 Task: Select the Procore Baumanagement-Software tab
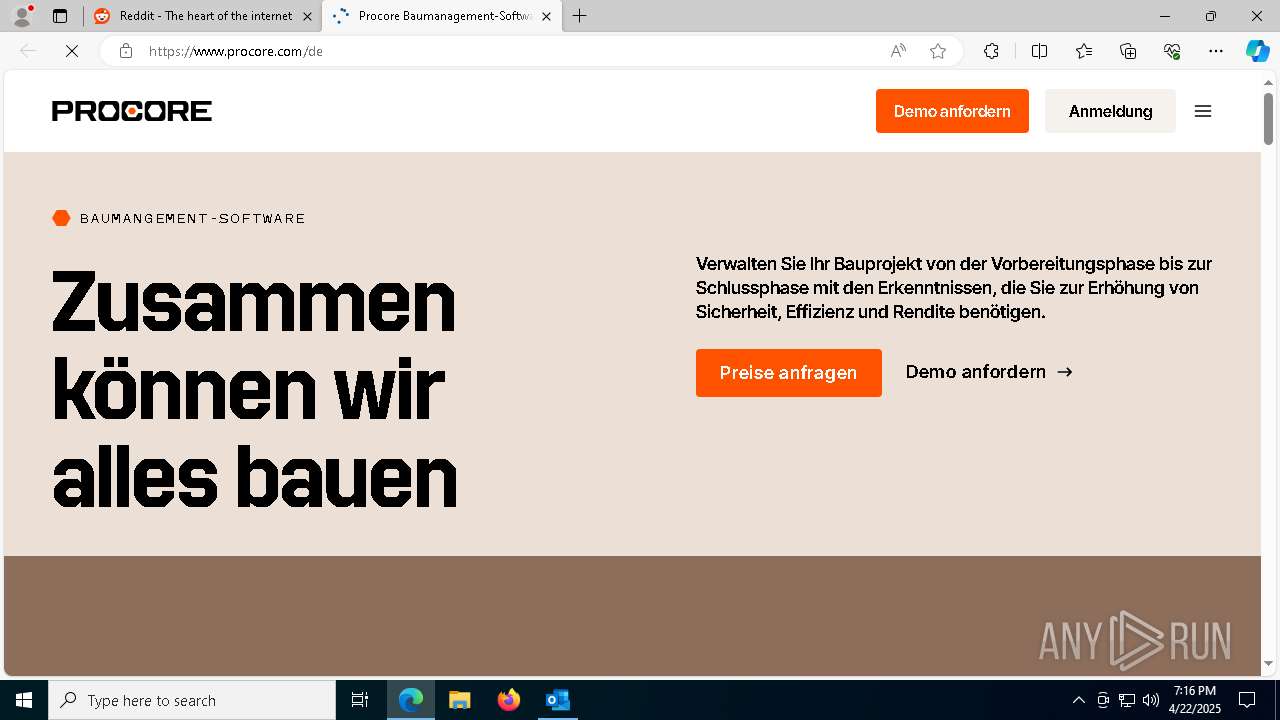click(442, 16)
